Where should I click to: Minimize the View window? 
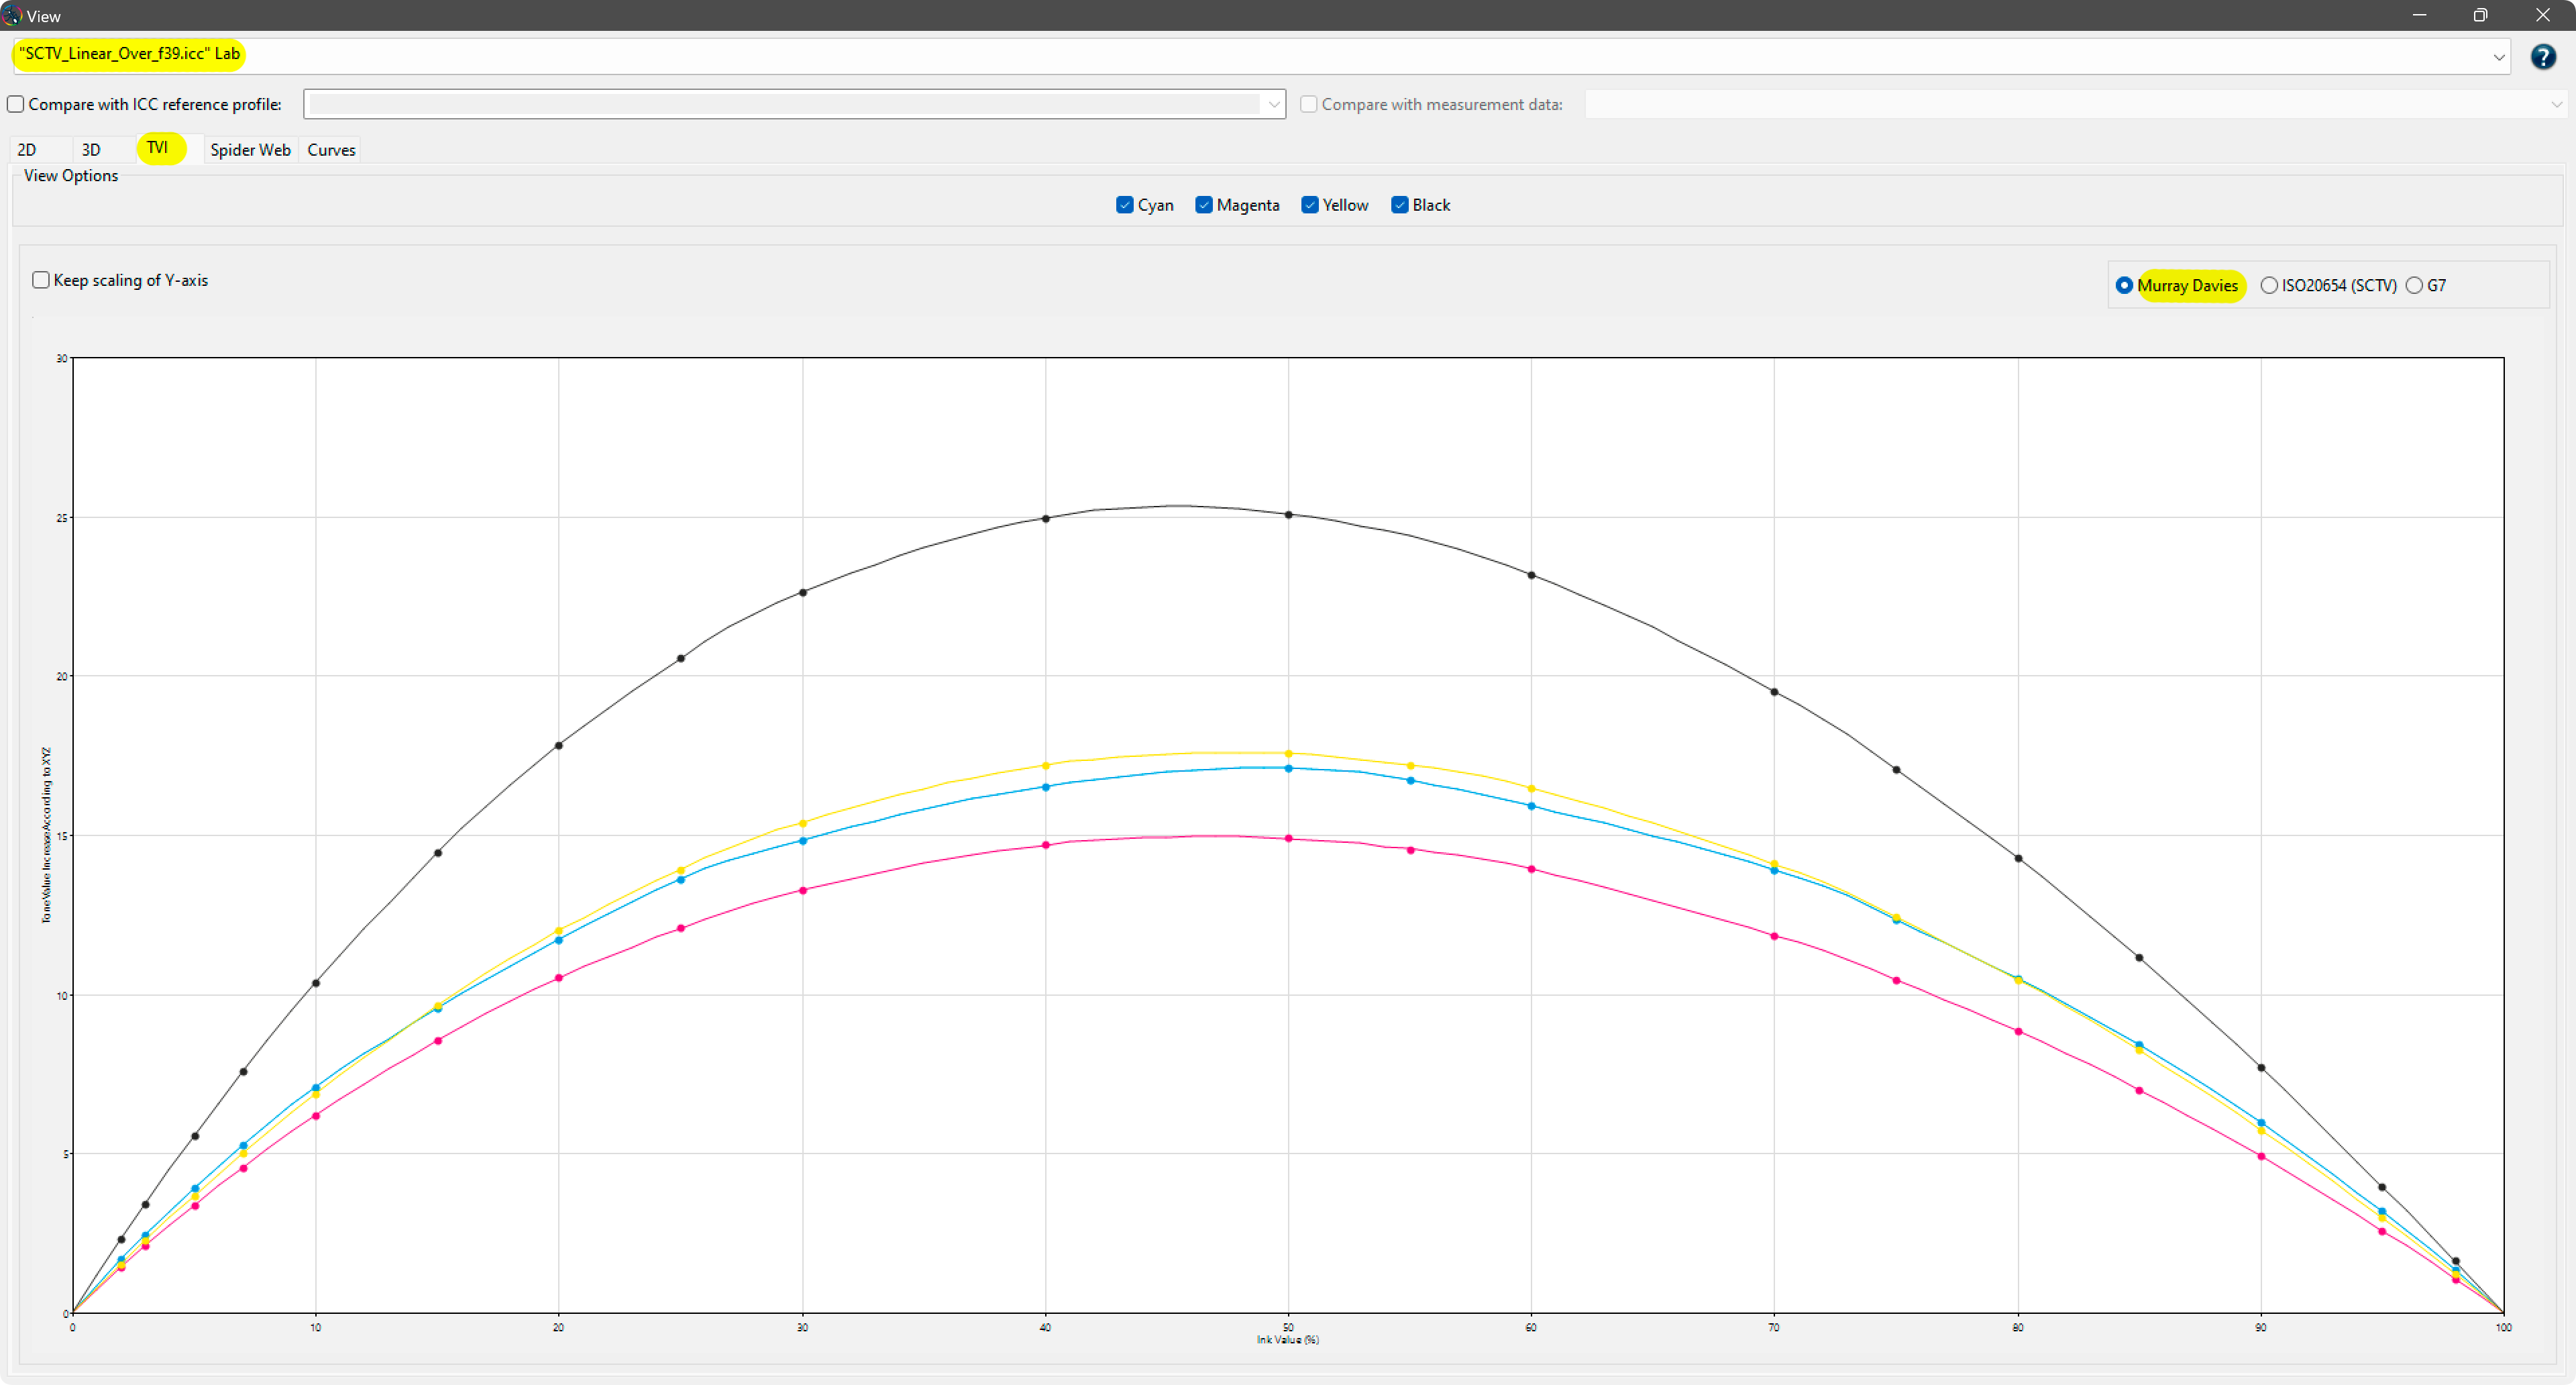[2419, 15]
